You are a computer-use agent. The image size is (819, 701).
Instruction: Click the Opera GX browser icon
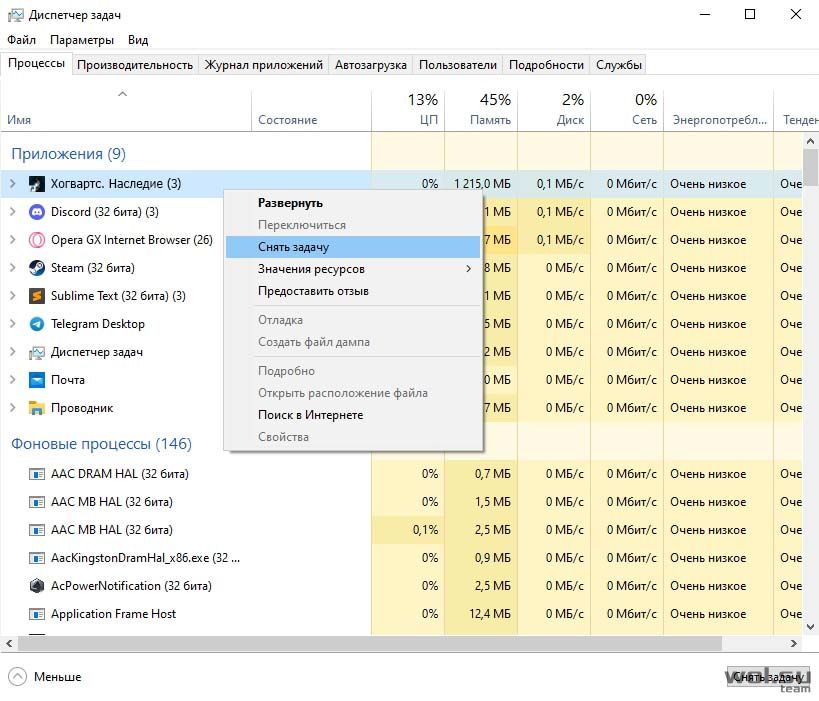tap(37, 240)
